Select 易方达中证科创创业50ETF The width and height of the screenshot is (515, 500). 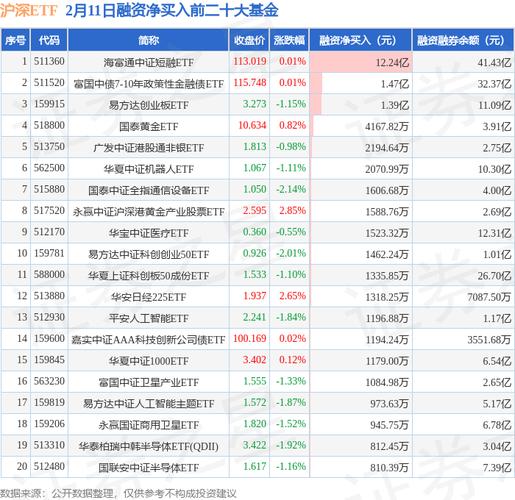(x=148, y=254)
